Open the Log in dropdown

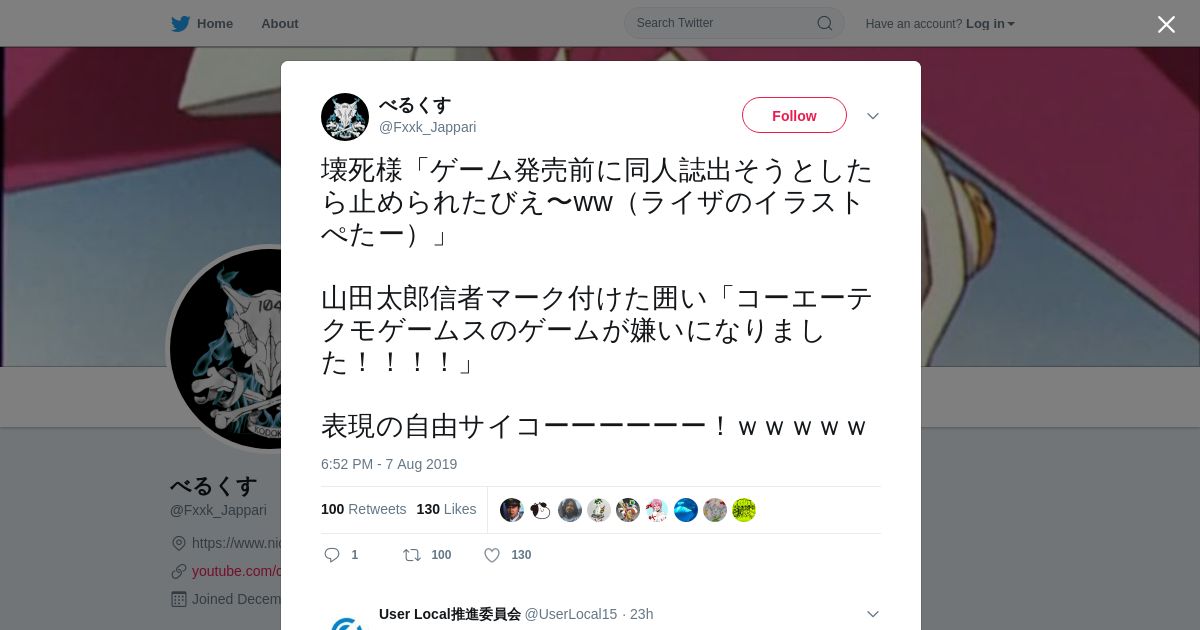pos(990,23)
